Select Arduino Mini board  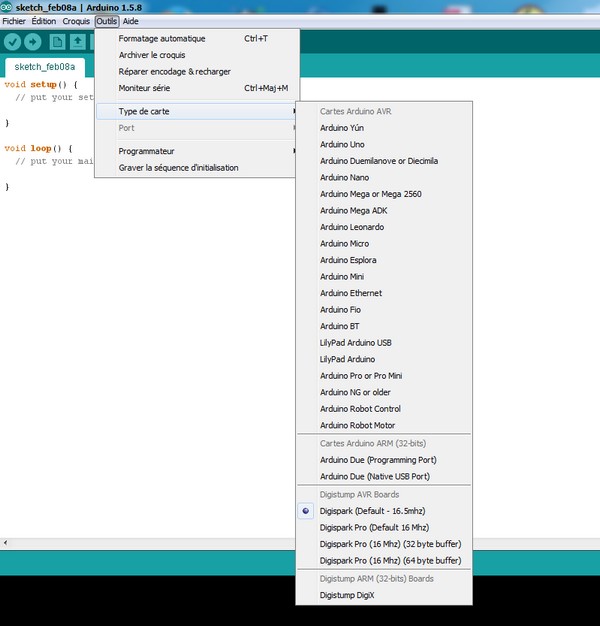[x=384, y=276]
